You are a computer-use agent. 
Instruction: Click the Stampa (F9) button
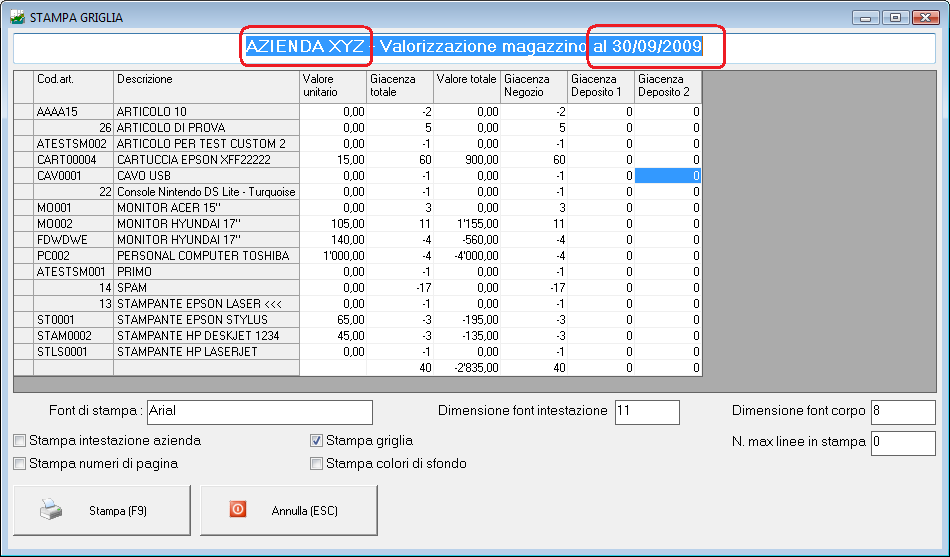coord(102,510)
